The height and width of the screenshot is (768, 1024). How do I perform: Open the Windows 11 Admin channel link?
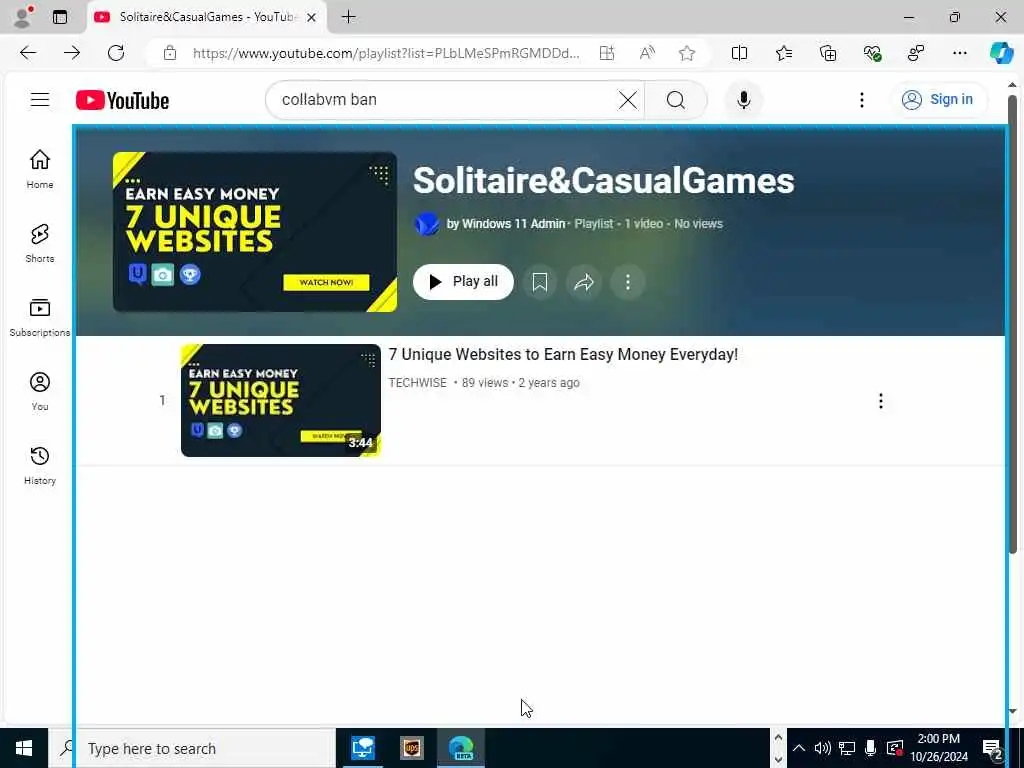(x=506, y=223)
